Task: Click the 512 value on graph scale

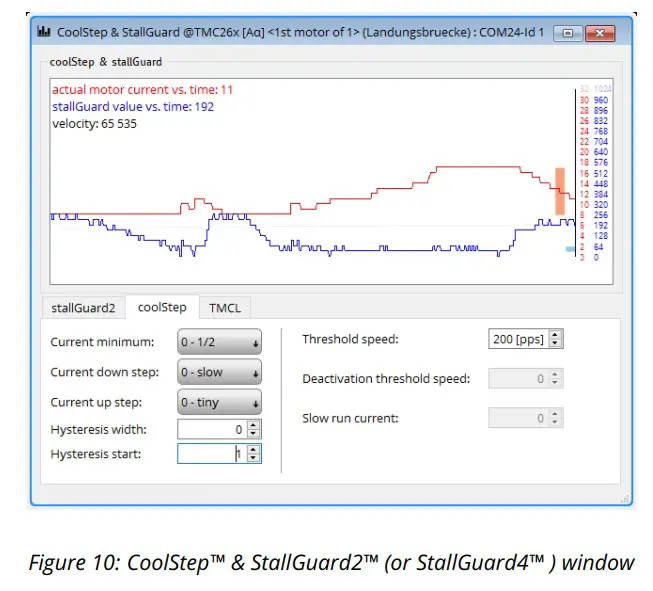Action: click(x=601, y=173)
